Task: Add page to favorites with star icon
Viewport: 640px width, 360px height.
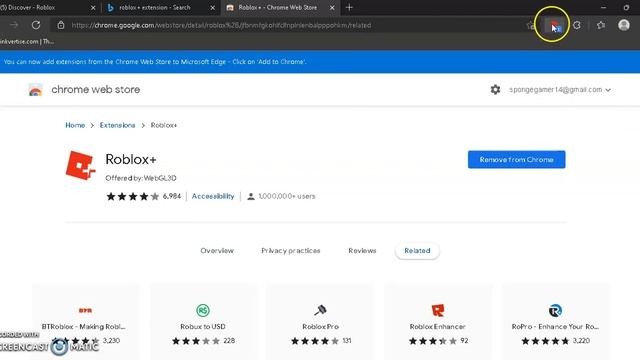Action: click(530, 25)
